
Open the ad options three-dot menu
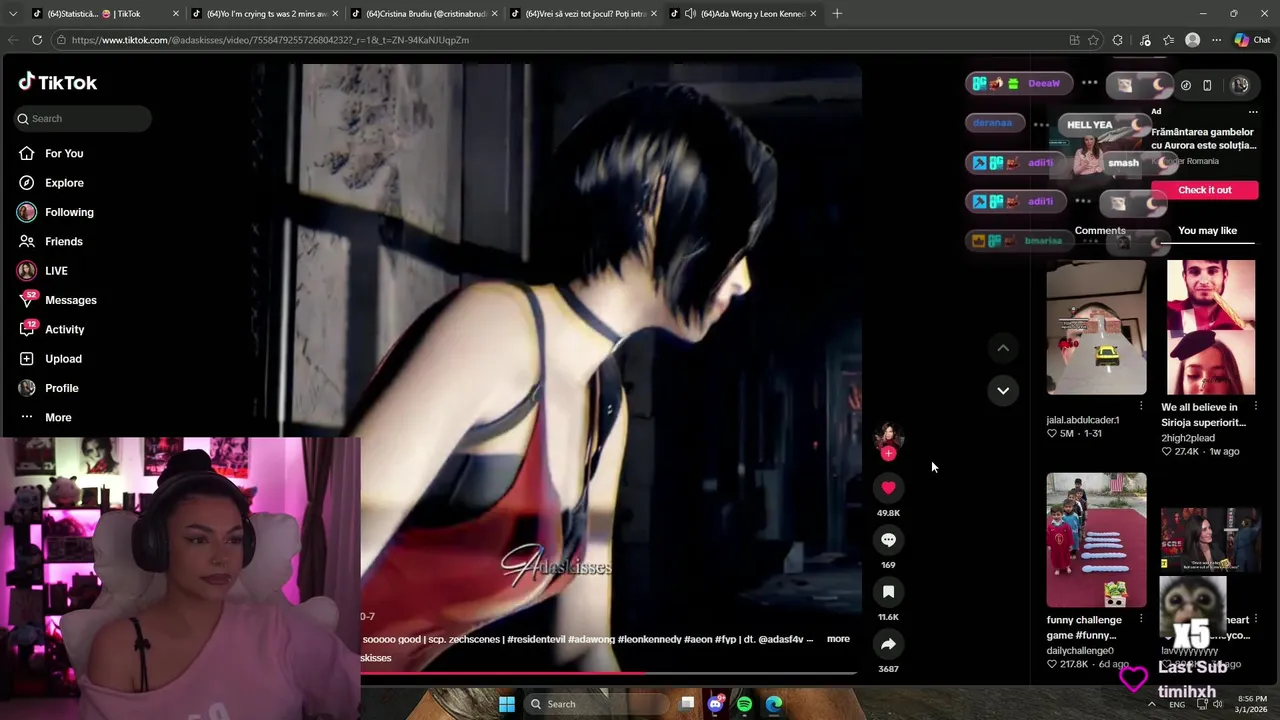tap(1252, 112)
